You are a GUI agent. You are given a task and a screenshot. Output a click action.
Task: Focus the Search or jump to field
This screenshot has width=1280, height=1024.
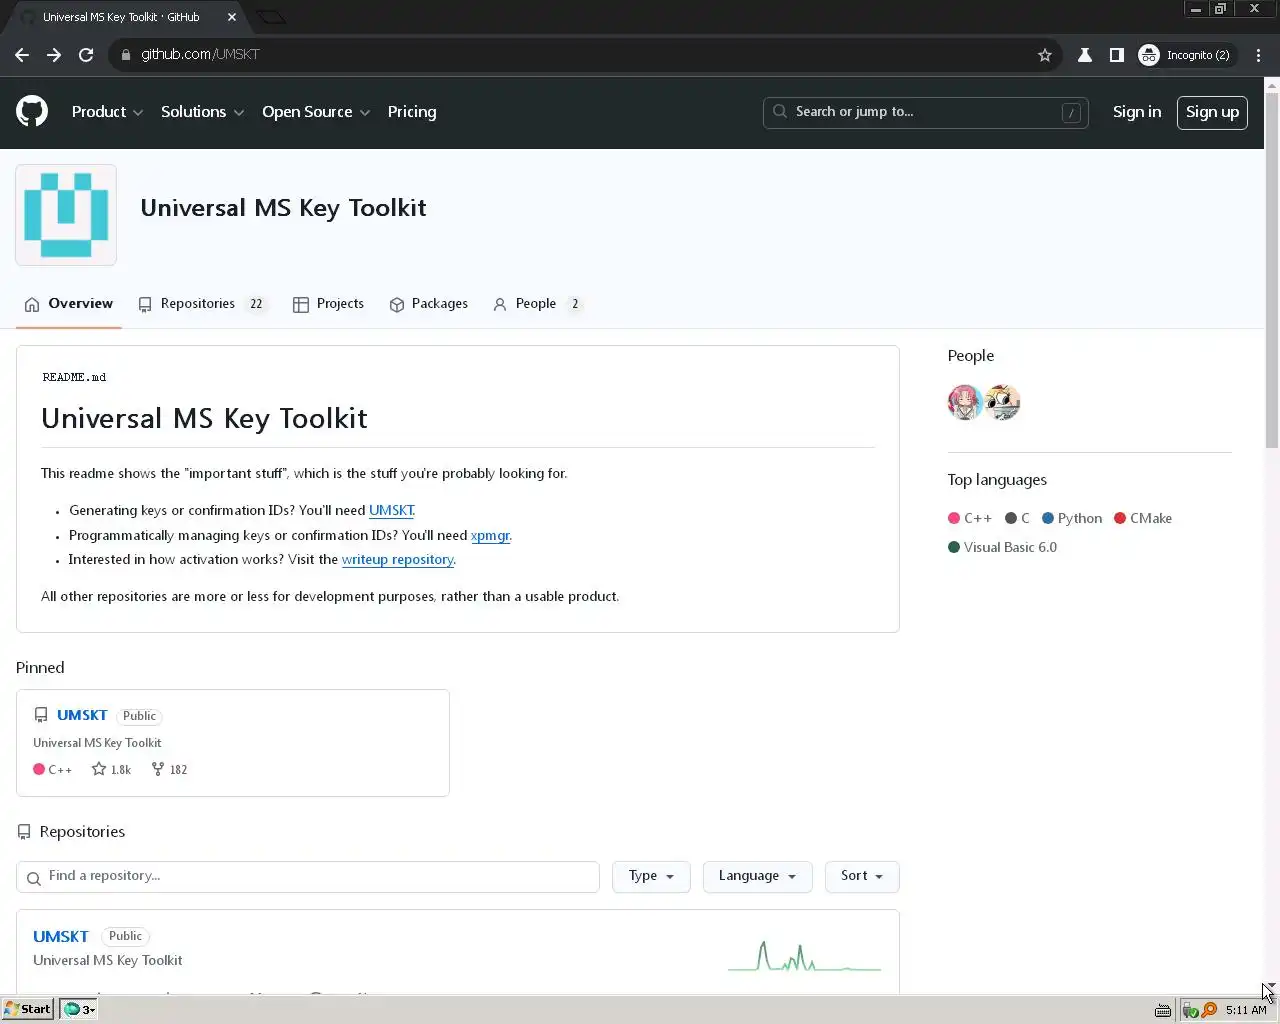[x=925, y=113]
